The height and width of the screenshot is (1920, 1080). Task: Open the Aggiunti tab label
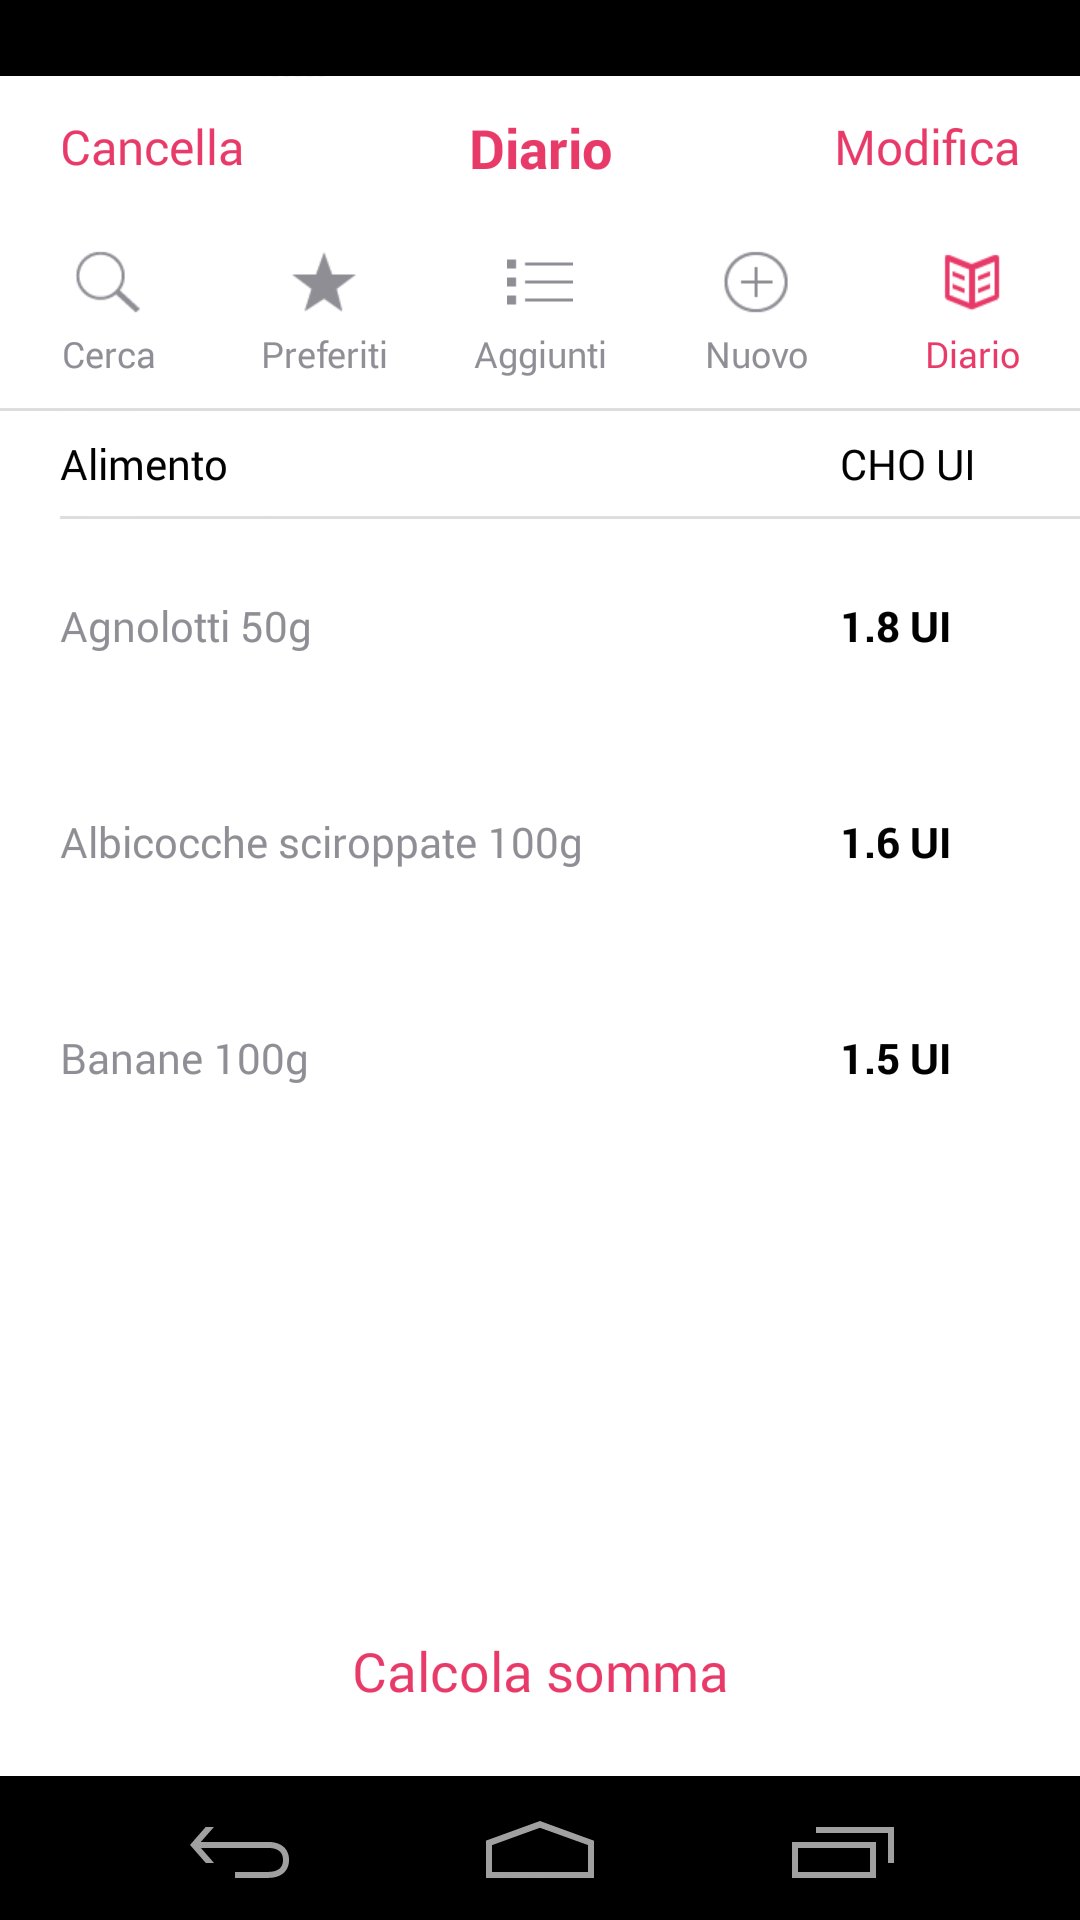(540, 357)
